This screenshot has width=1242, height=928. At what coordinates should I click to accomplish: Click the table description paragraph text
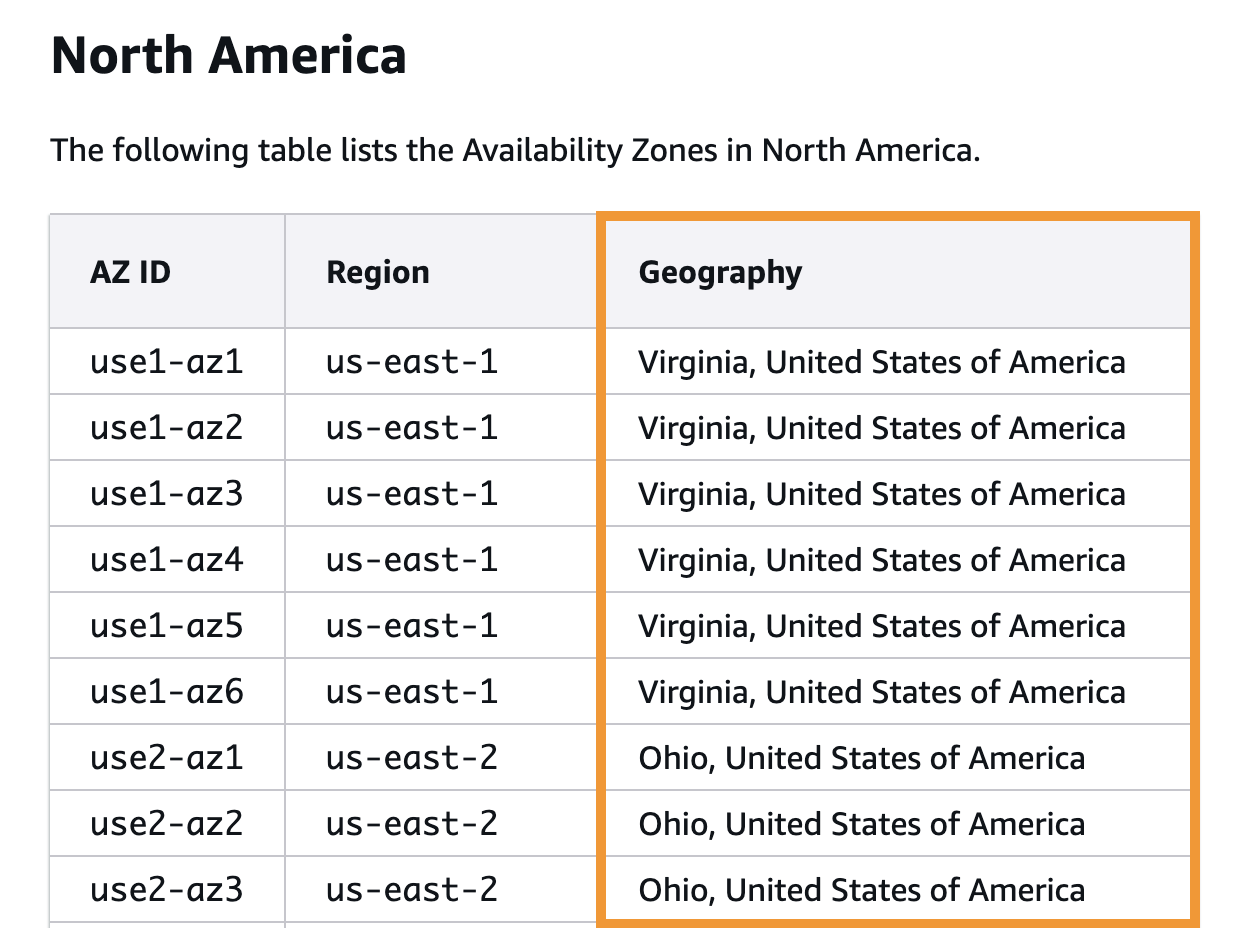point(515,151)
